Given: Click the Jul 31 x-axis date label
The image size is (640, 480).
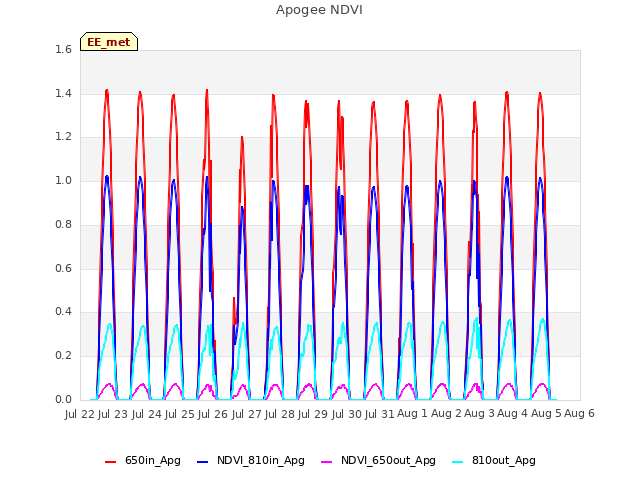Looking at the screenshot, I should [x=380, y=414].
